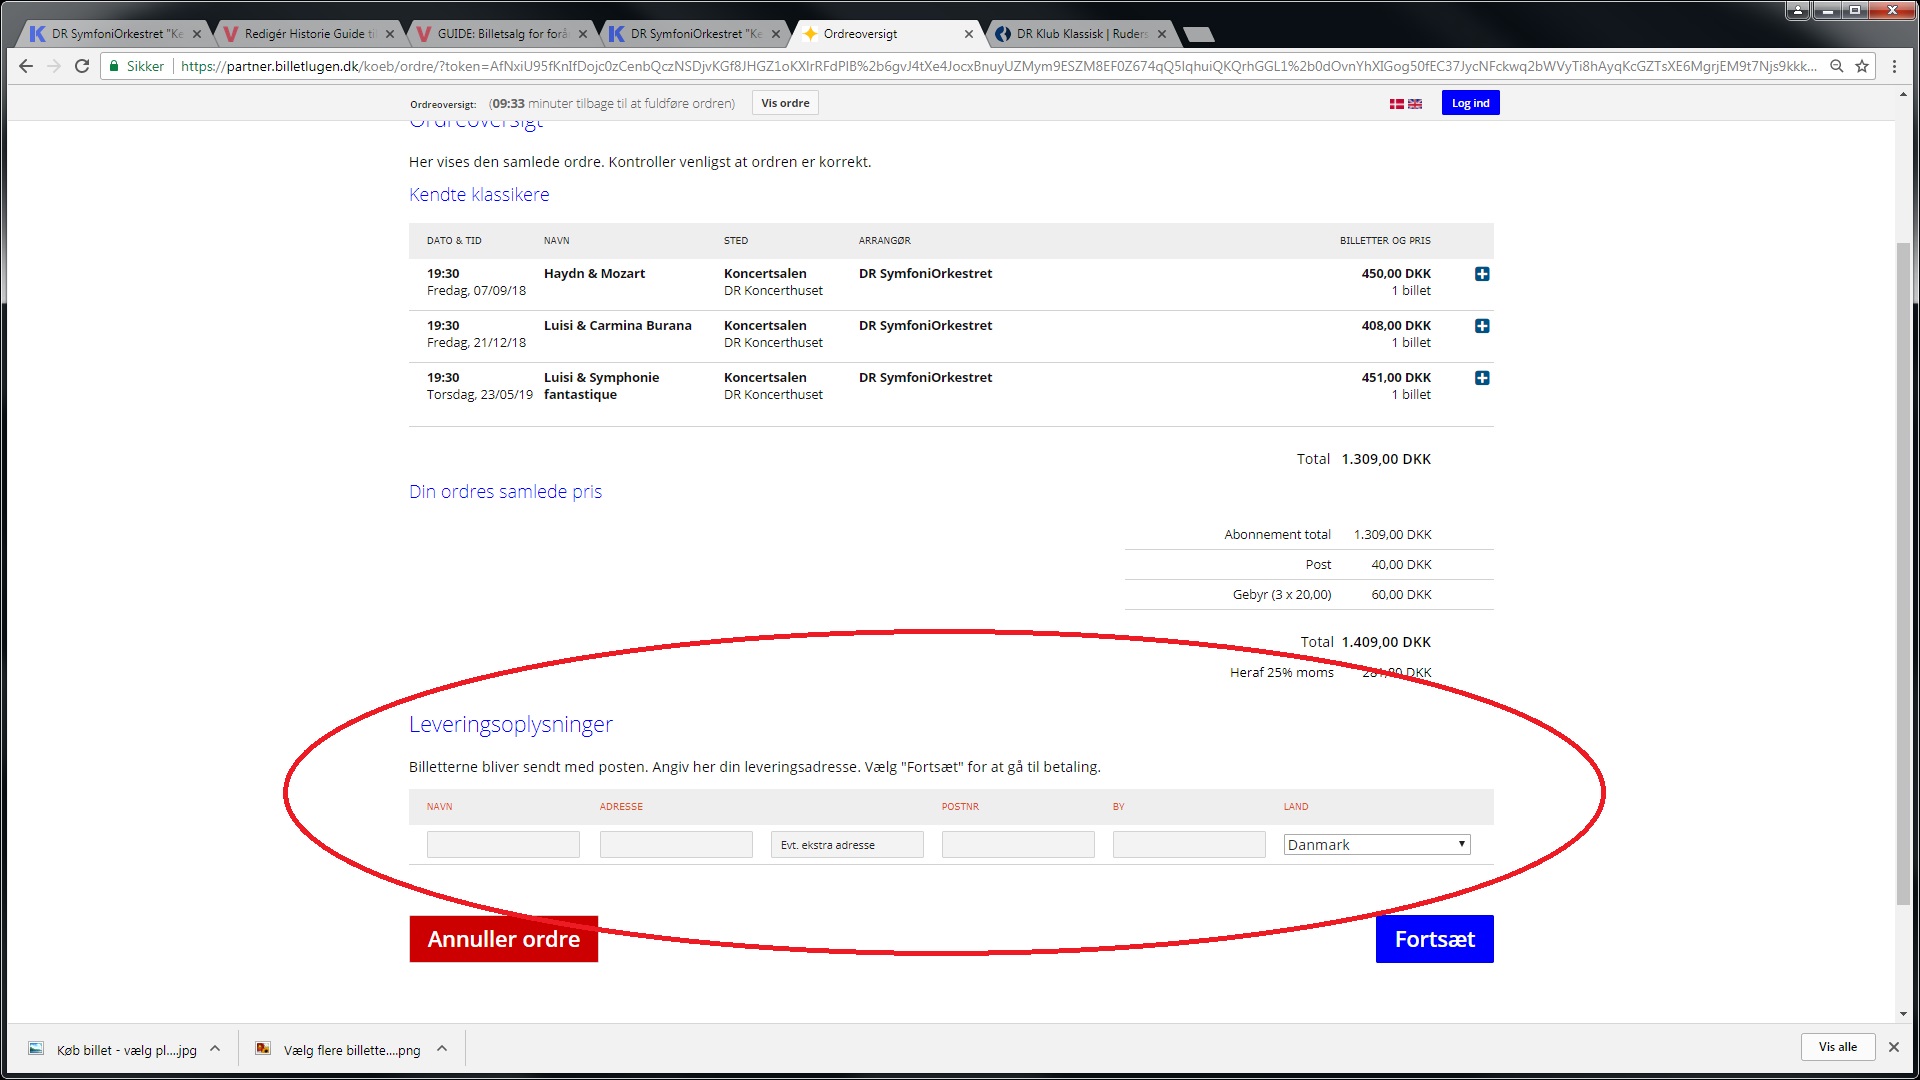Viewport: 1920px width, 1080px height.
Task: Reload the page with refresh icon
Action: point(82,66)
